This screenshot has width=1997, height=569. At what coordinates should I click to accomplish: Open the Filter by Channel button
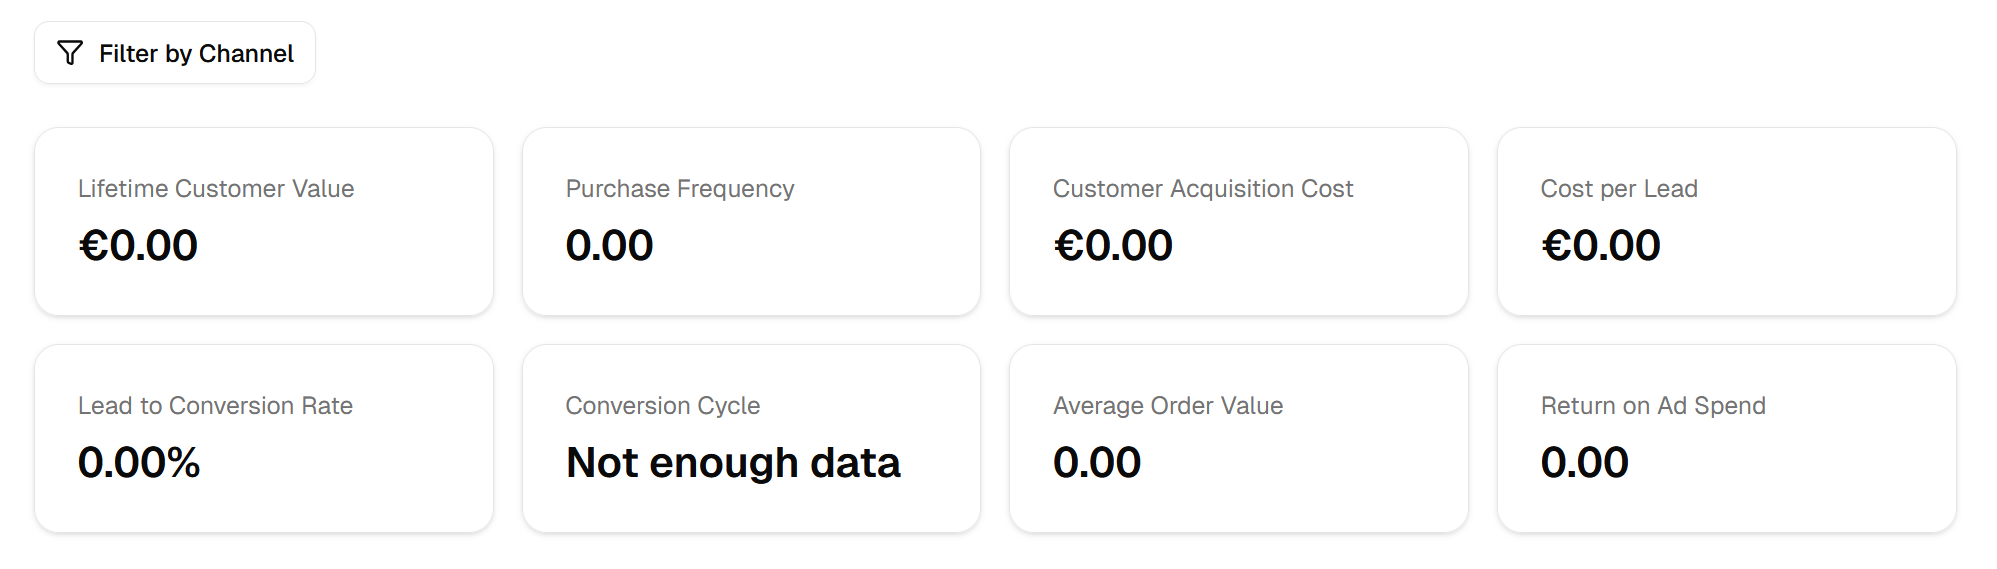(175, 53)
